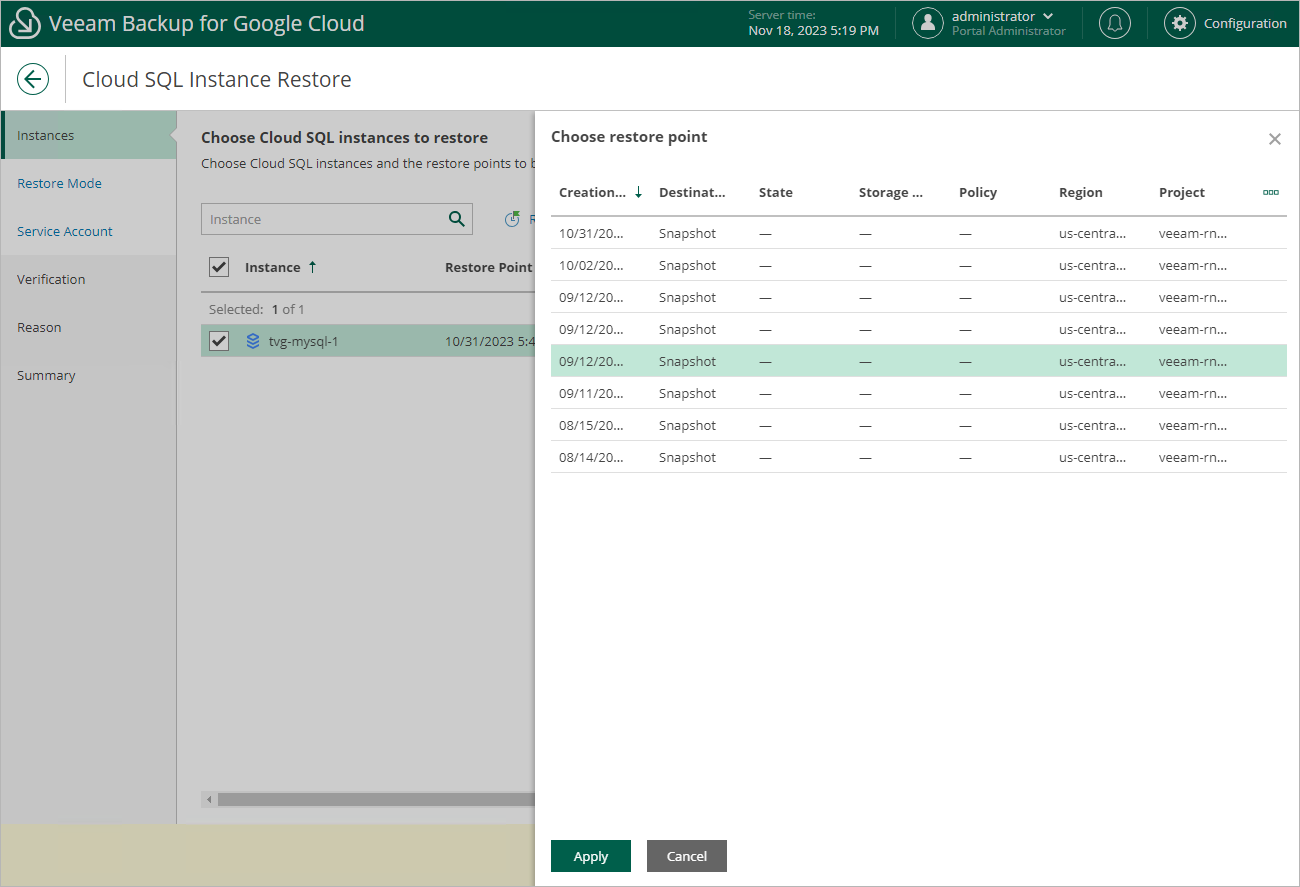Open the Service Account step
This screenshot has height=887, width=1300.
click(65, 231)
